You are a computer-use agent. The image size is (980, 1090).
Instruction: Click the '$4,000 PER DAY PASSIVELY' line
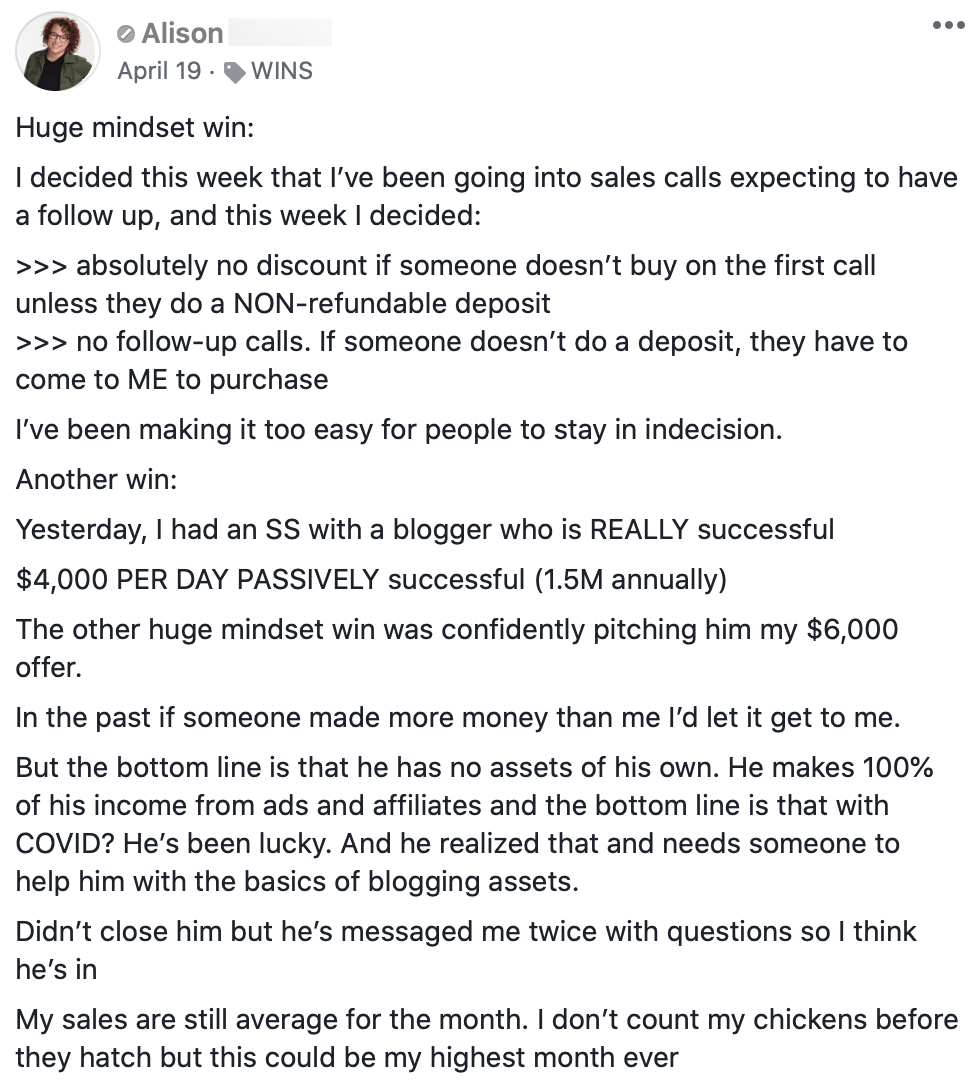coord(370,579)
